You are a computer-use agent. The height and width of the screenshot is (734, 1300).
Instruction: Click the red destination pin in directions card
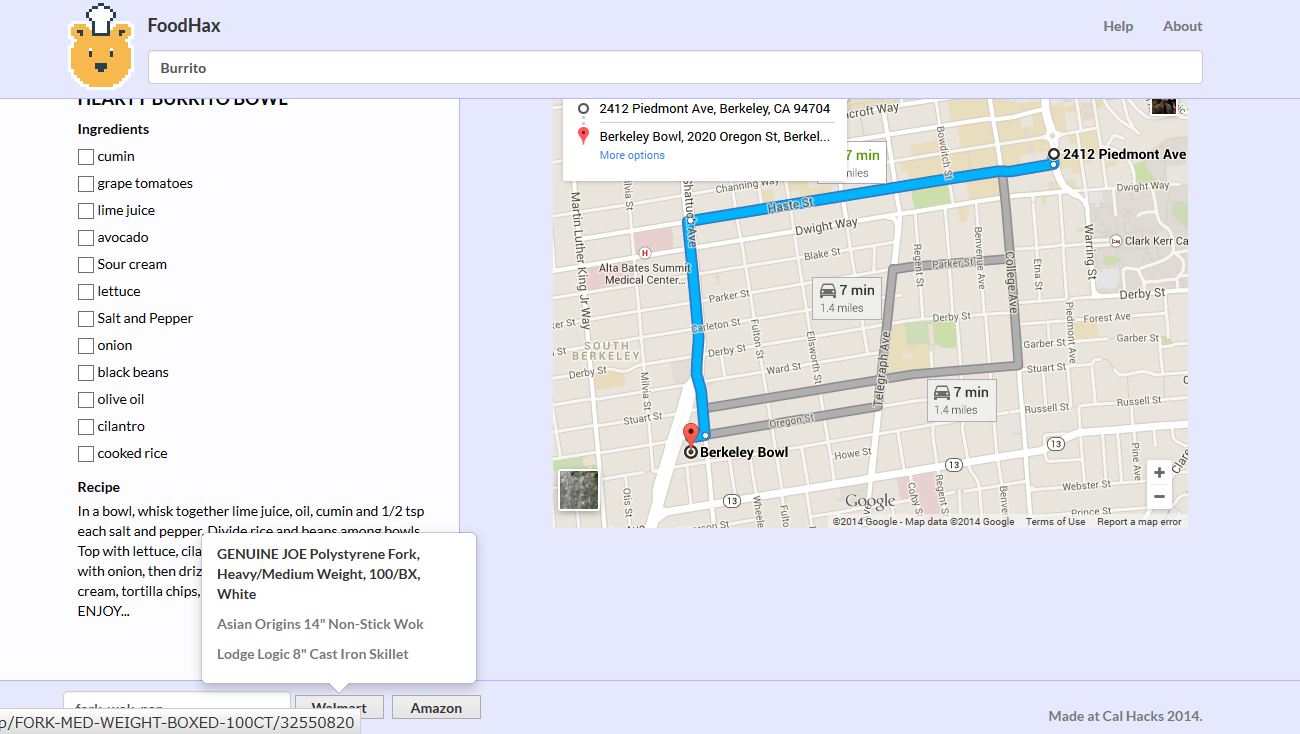coord(584,136)
